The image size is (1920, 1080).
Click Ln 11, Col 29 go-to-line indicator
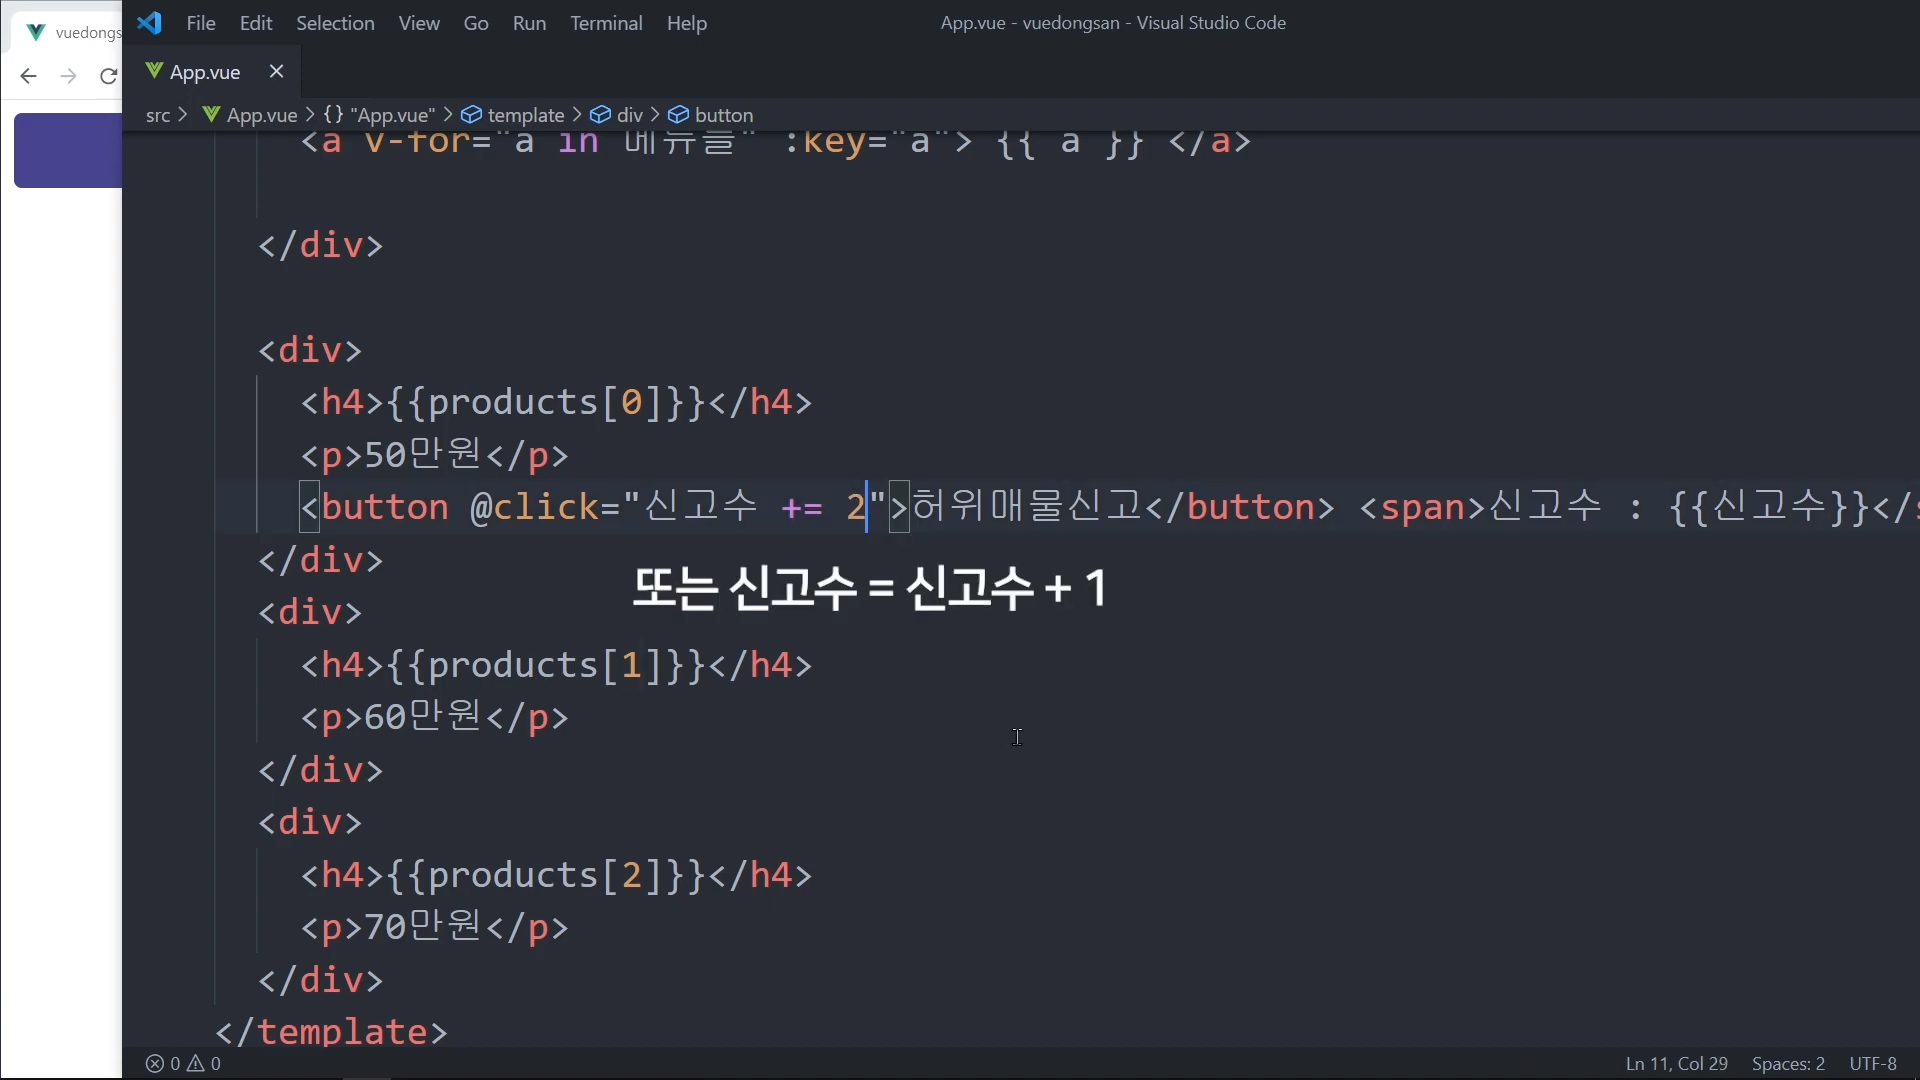[x=1676, y=1064]
